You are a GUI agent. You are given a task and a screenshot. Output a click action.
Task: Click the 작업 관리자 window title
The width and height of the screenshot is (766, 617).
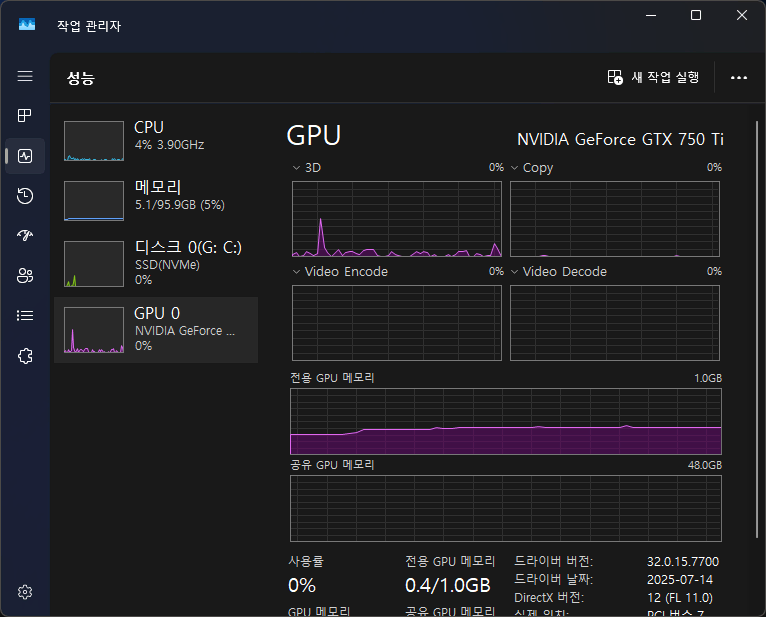click(89, 26)
